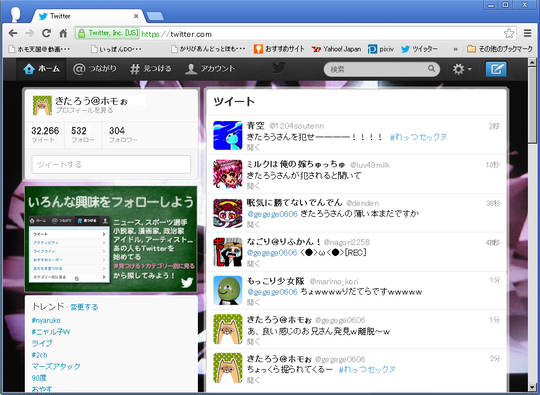Select the 見つける tab
The height and width of the screenshot is (395, 540).
click(x=150, y=69)
